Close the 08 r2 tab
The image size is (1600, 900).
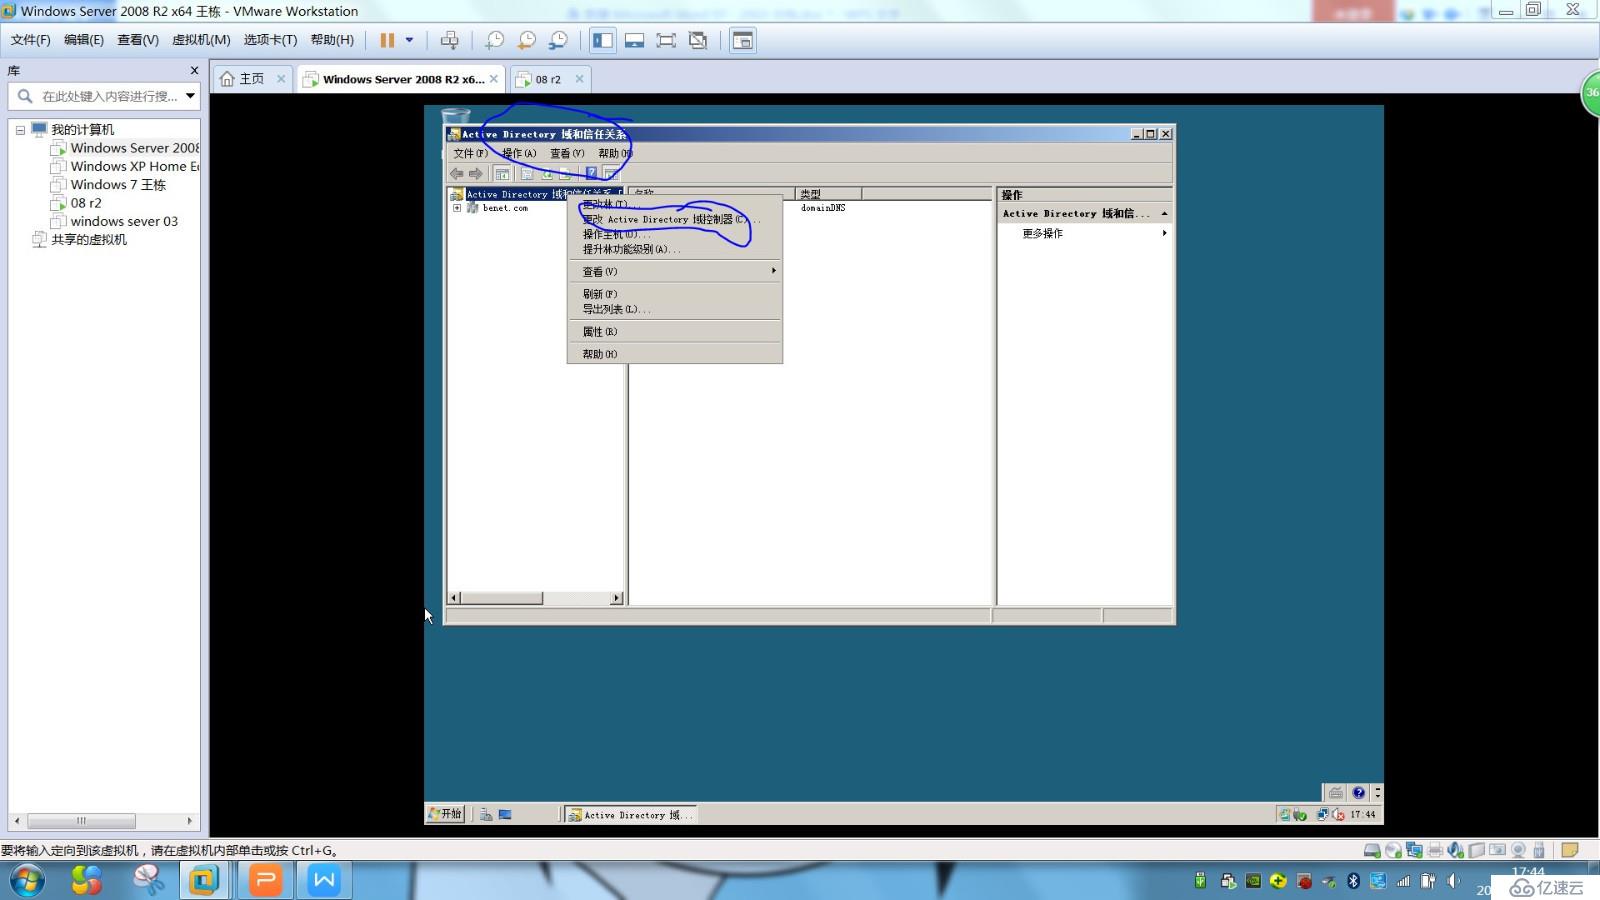click(x=579, y=79)
